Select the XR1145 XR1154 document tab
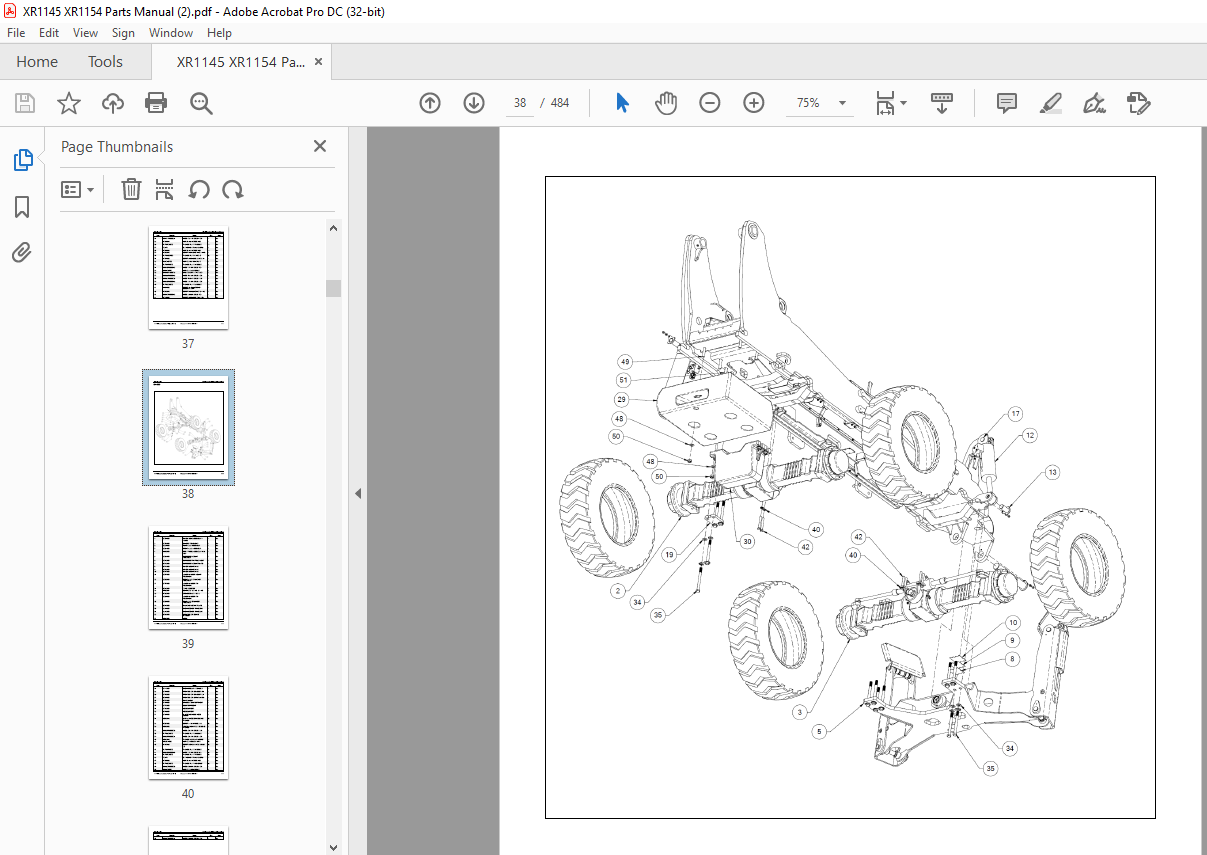Screen dimensions: 1207x855 241,62
